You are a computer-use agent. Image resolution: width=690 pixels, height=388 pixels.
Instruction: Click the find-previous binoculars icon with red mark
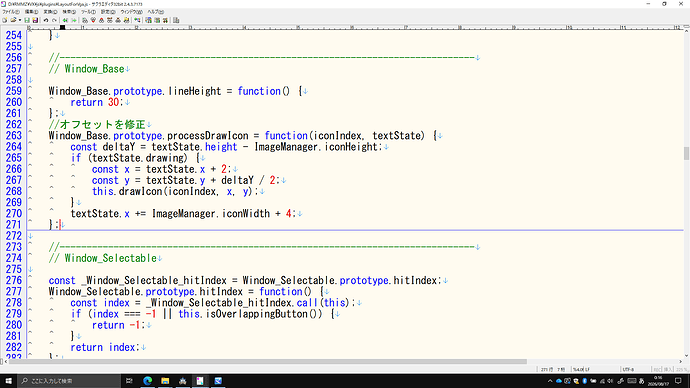pyautogui.click(x=101, y=20)
